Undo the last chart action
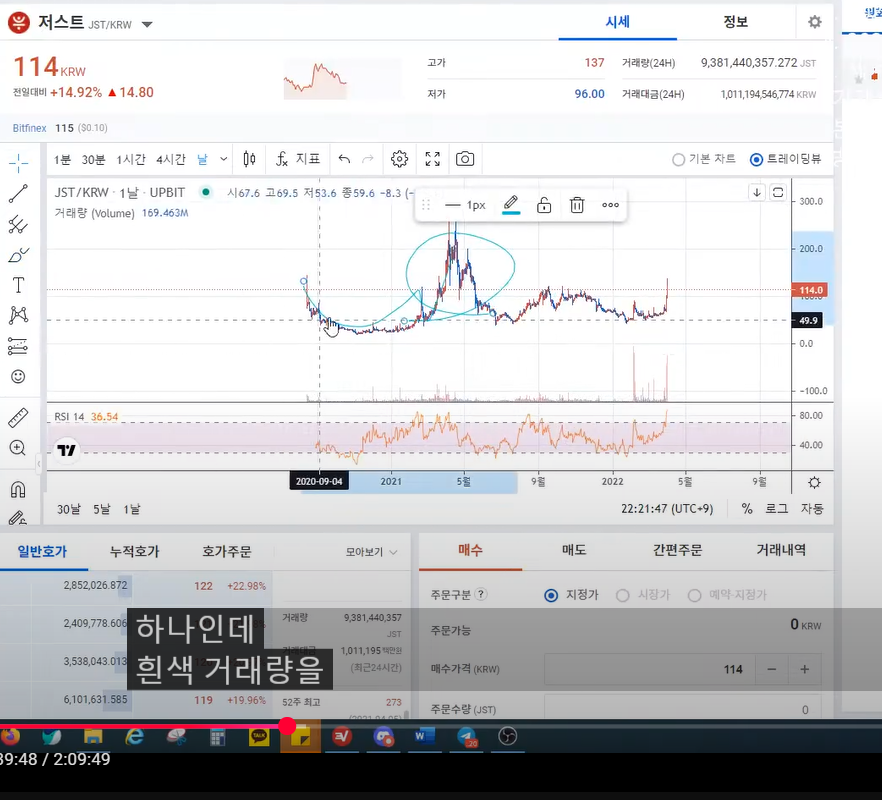882x800 pixels. point(344,159)
